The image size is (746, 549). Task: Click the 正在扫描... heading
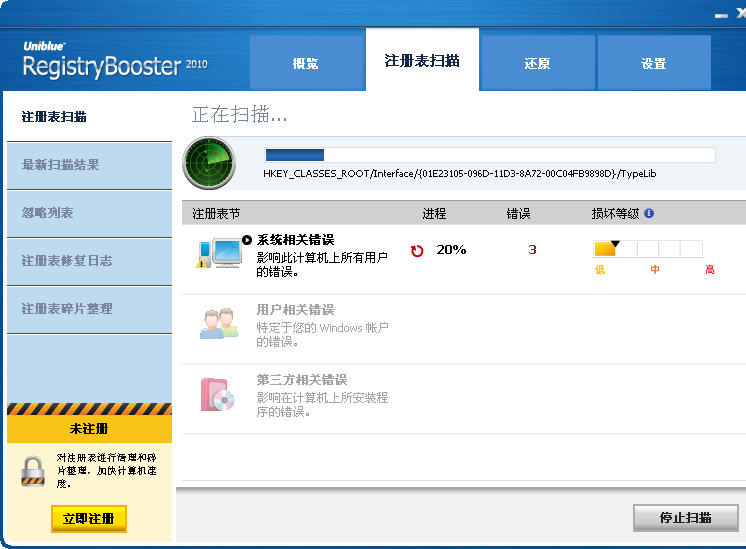(239, 115)
